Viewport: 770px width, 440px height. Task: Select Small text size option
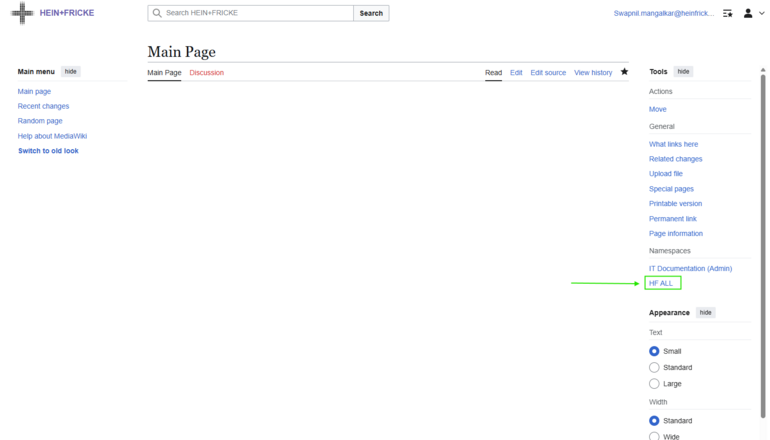pos(654,351)
